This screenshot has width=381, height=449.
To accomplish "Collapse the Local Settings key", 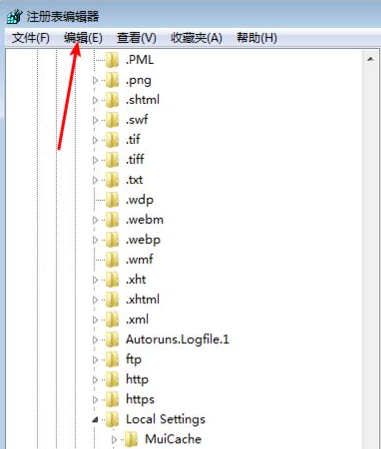I will (95, 420).
